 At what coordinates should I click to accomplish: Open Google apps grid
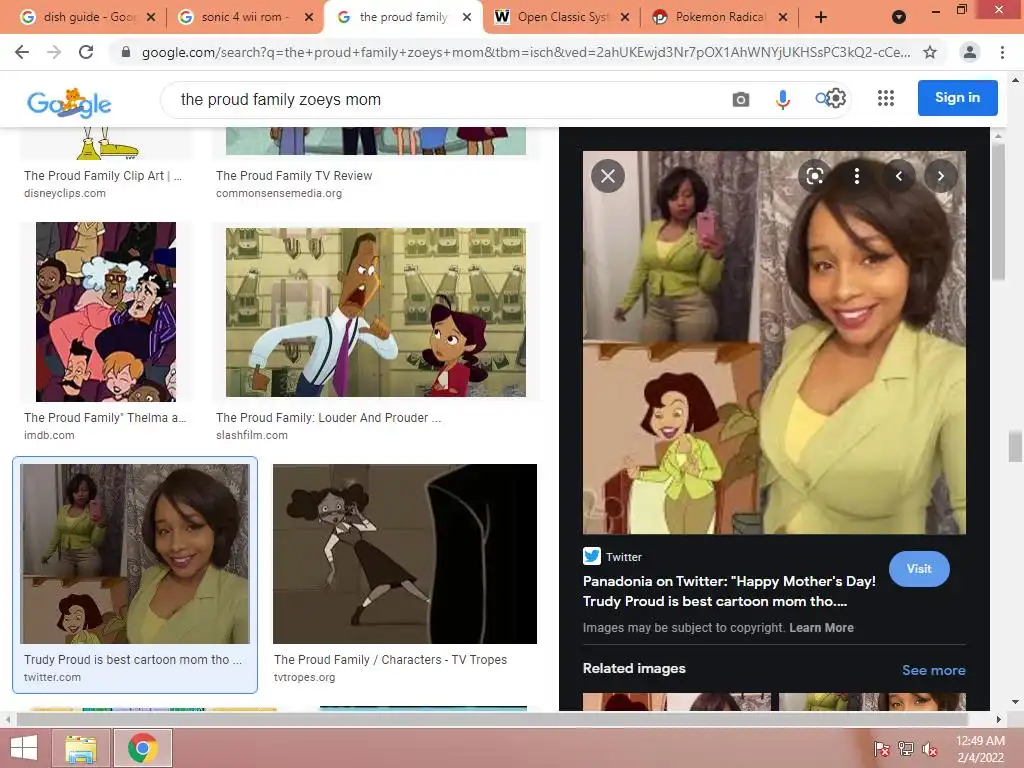click(x=886, y=98)
